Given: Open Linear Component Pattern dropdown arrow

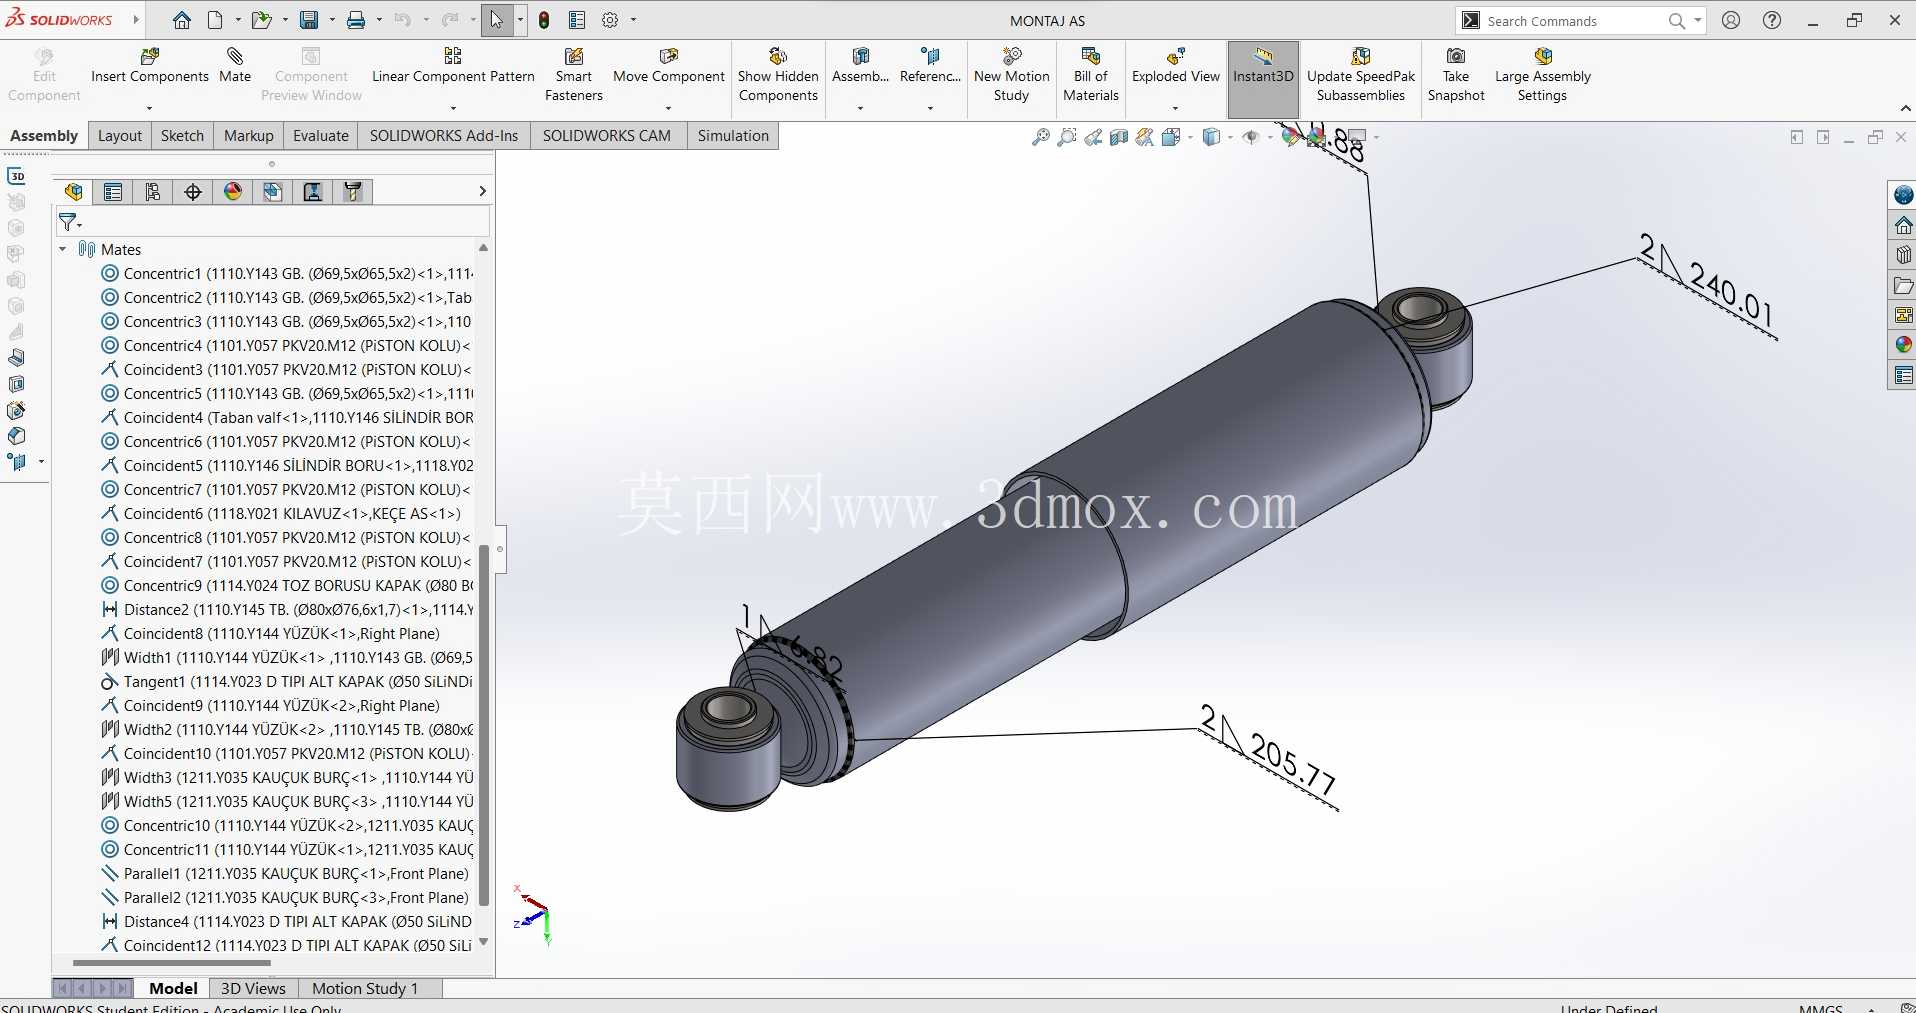Looking at the screenshot, I should (453, 108).
